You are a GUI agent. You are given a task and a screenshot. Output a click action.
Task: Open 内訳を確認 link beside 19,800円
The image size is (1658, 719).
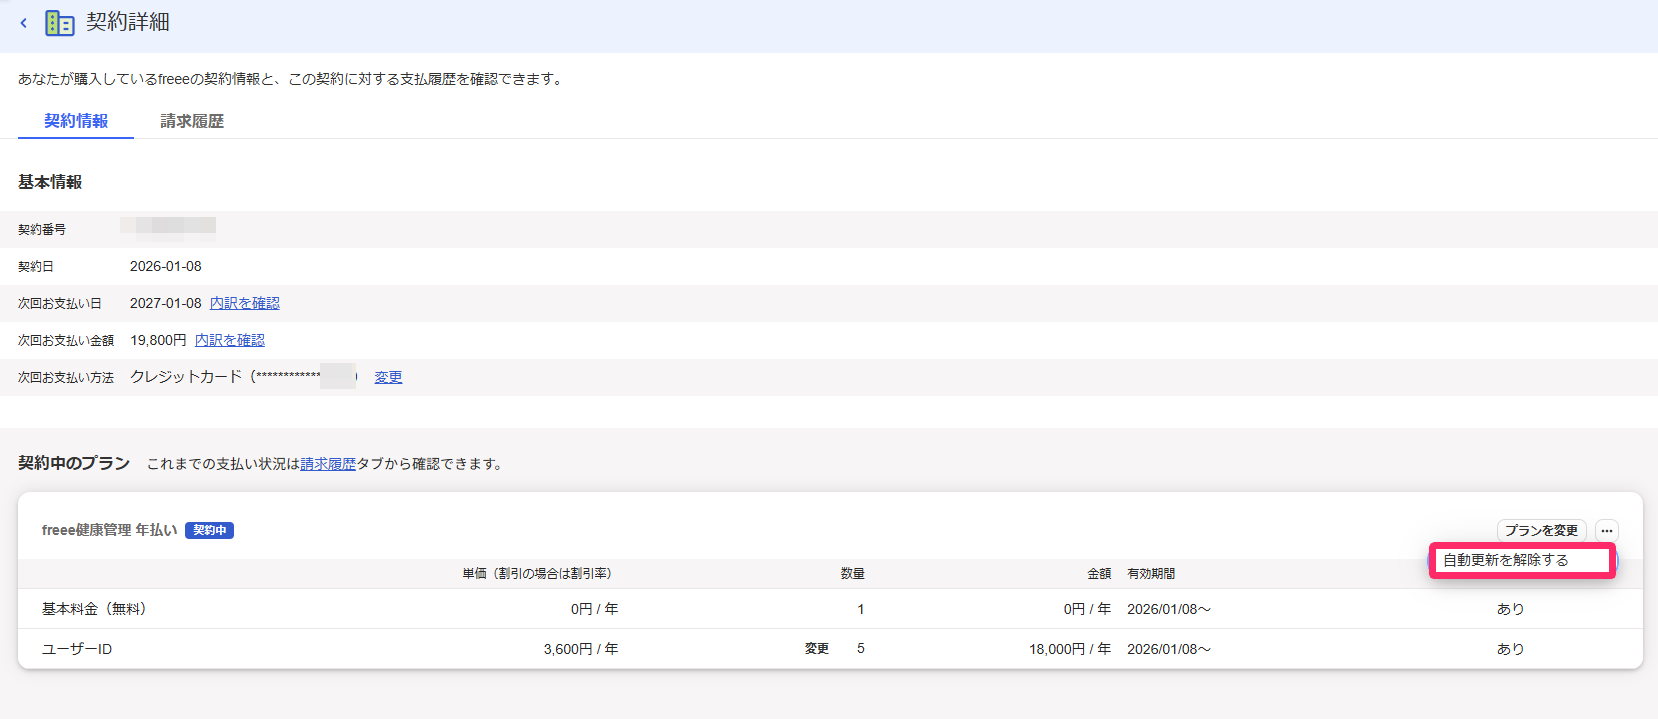click(230, 340)
